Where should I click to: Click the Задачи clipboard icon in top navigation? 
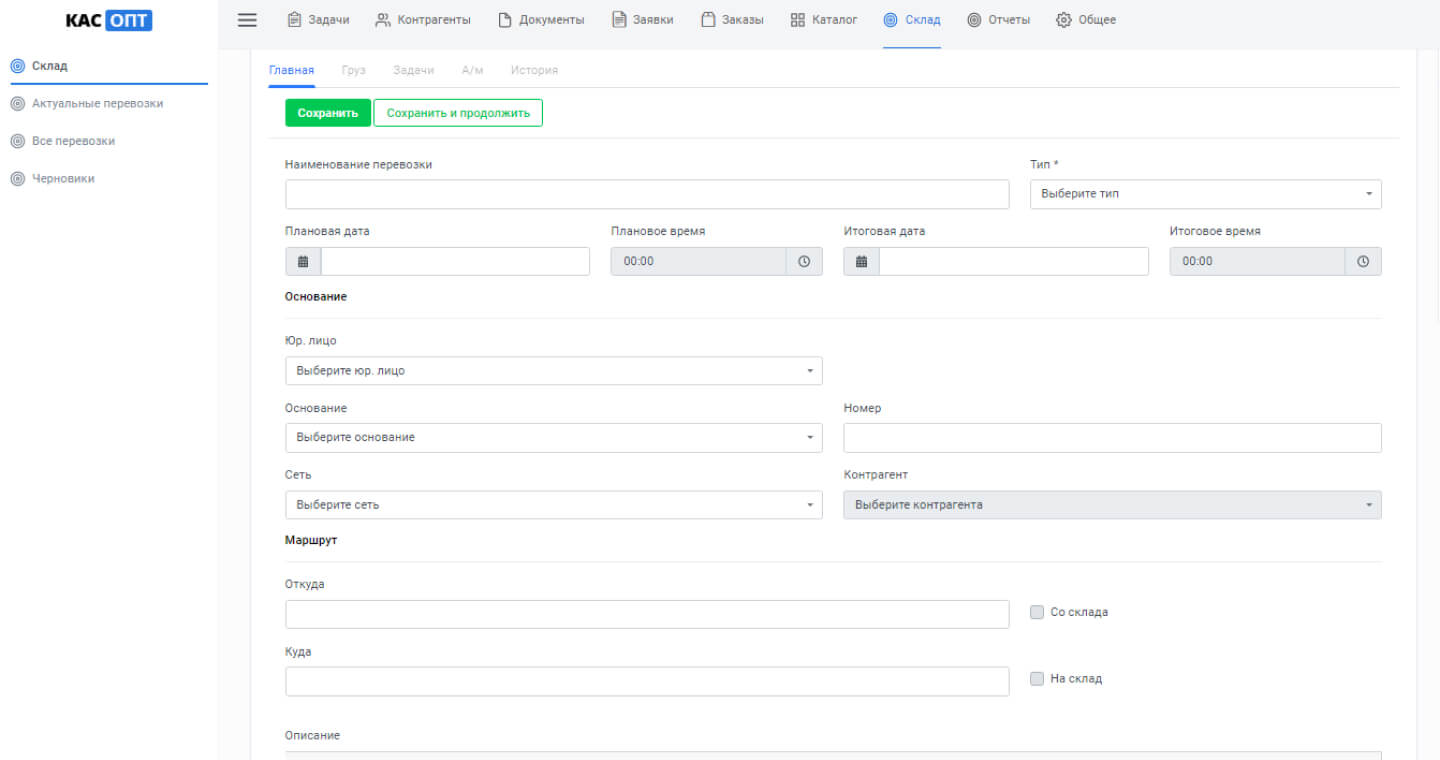[294, 20]
